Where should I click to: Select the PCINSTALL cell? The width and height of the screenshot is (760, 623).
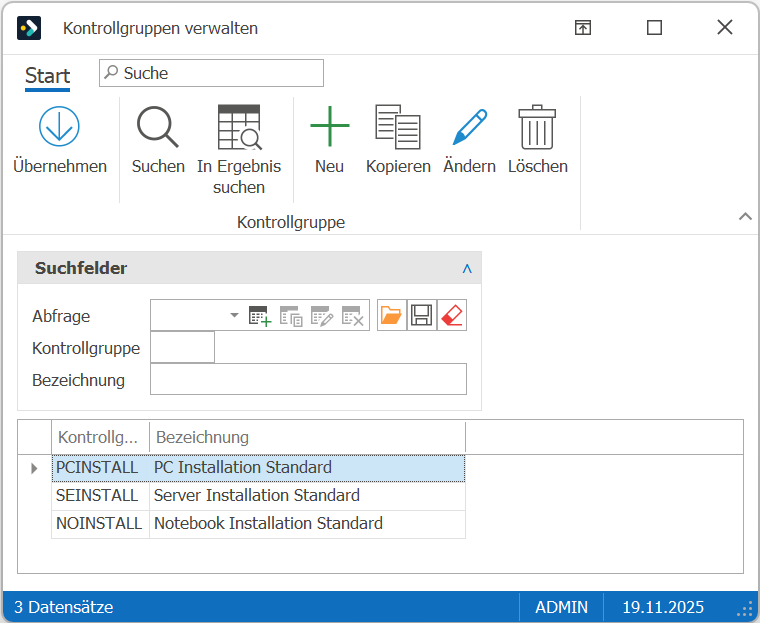click(100, 468)
